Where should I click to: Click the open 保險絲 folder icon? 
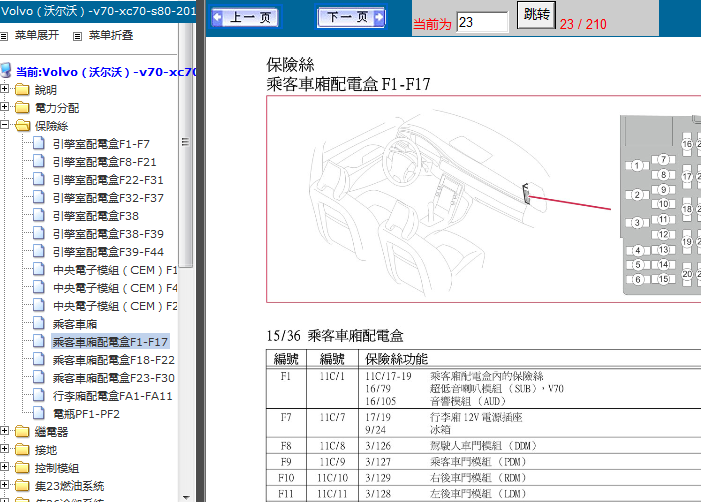22,126
